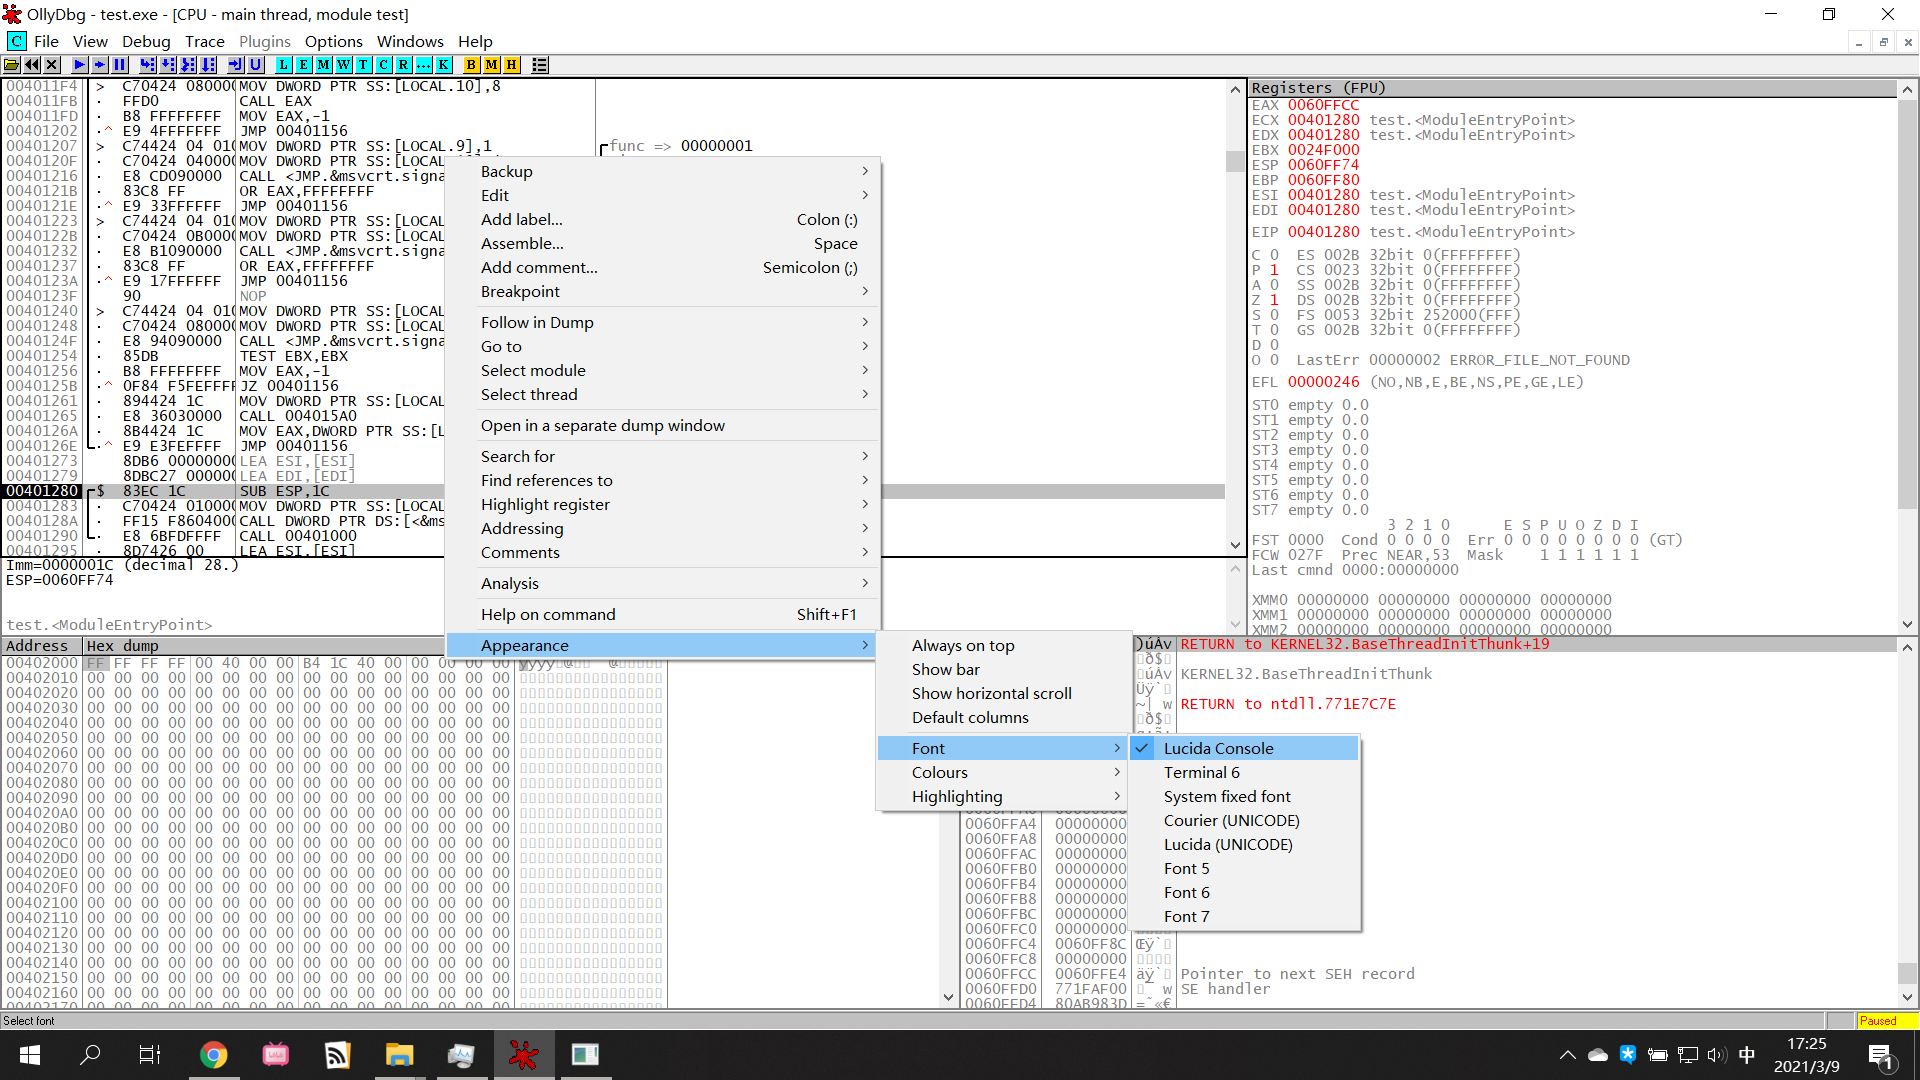
Task: Click the volume icon in system tray
Action: pyautogui.click(x=1716, y=1055)
